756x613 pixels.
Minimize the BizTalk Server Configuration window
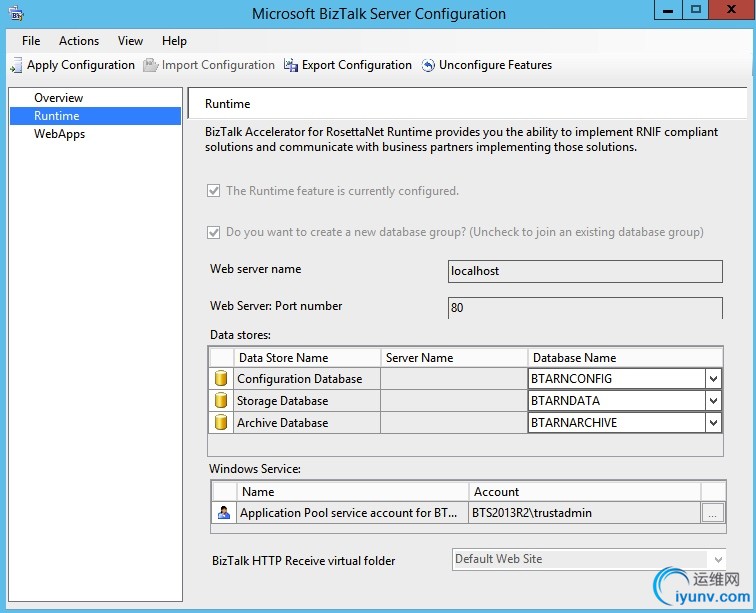click(x=668, y=10)
